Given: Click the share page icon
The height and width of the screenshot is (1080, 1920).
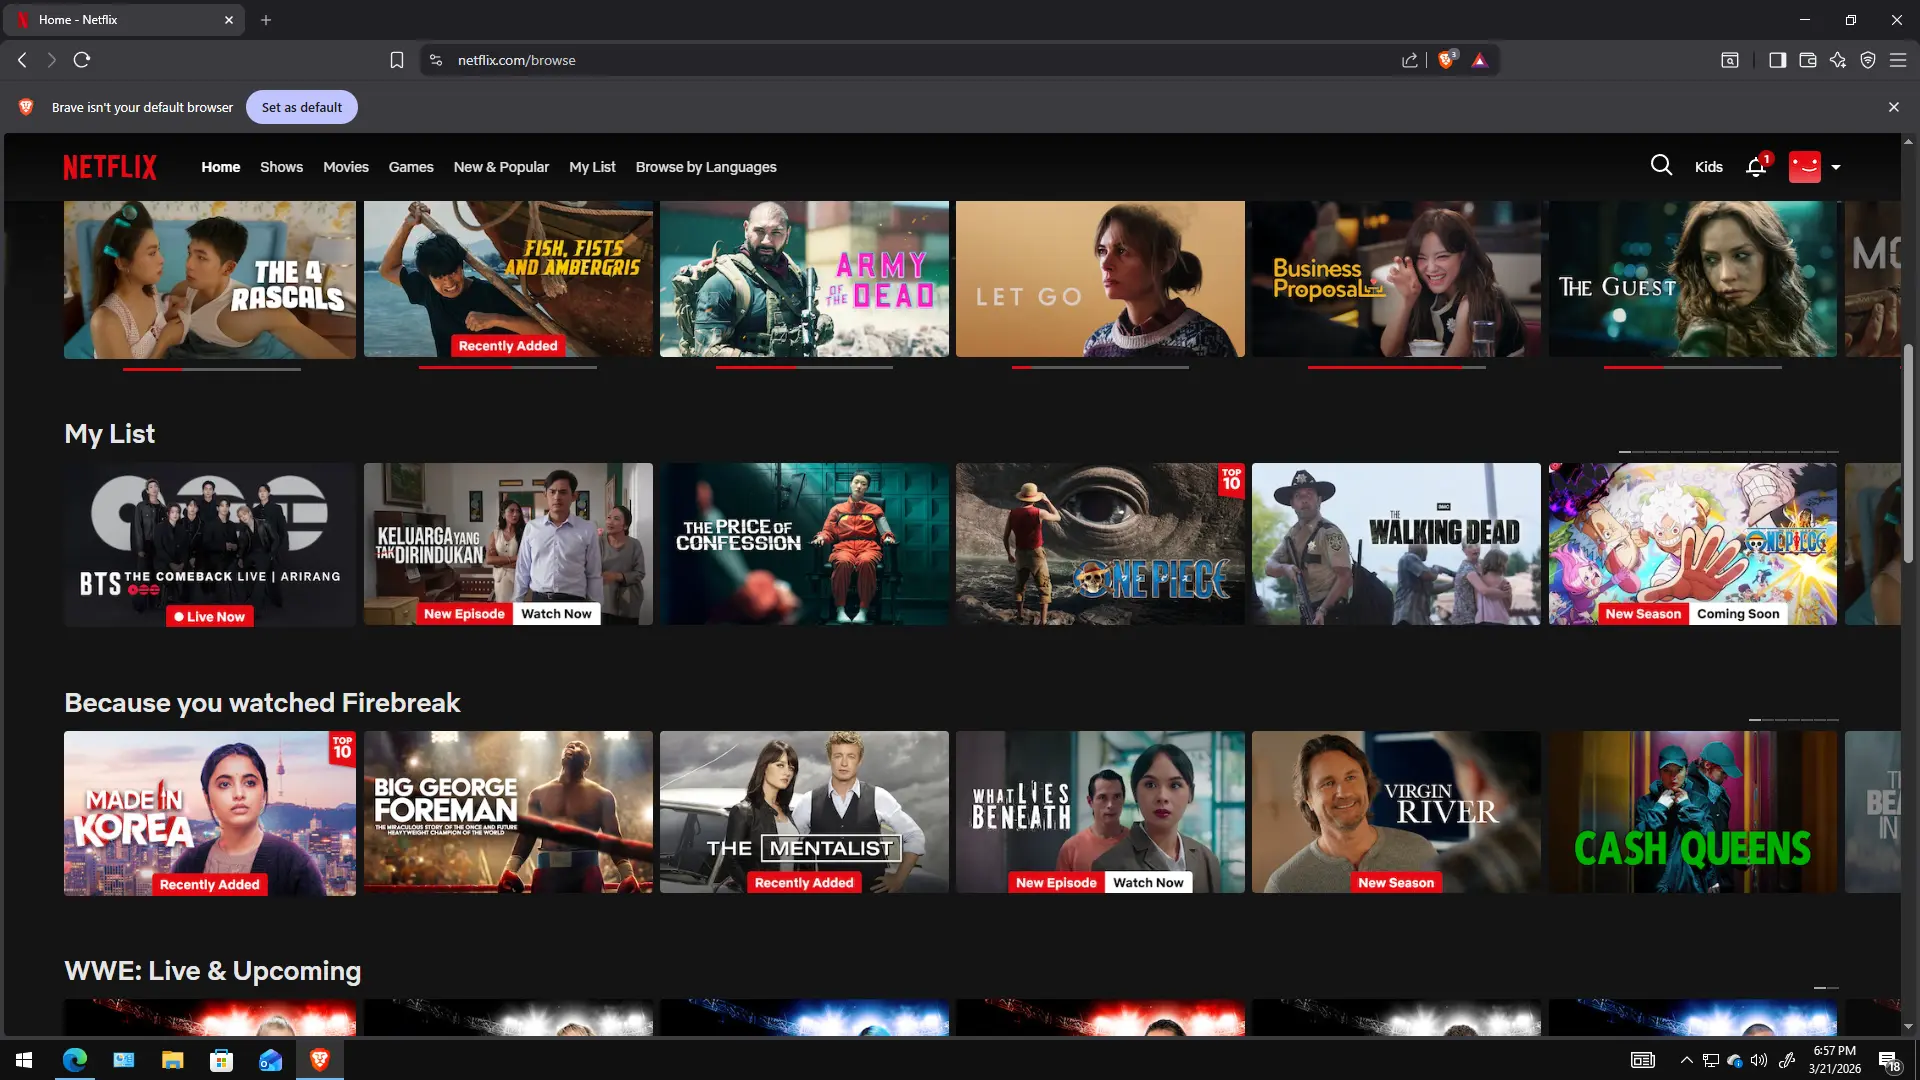Looking at the screenshot, I should pos(1410,60).
